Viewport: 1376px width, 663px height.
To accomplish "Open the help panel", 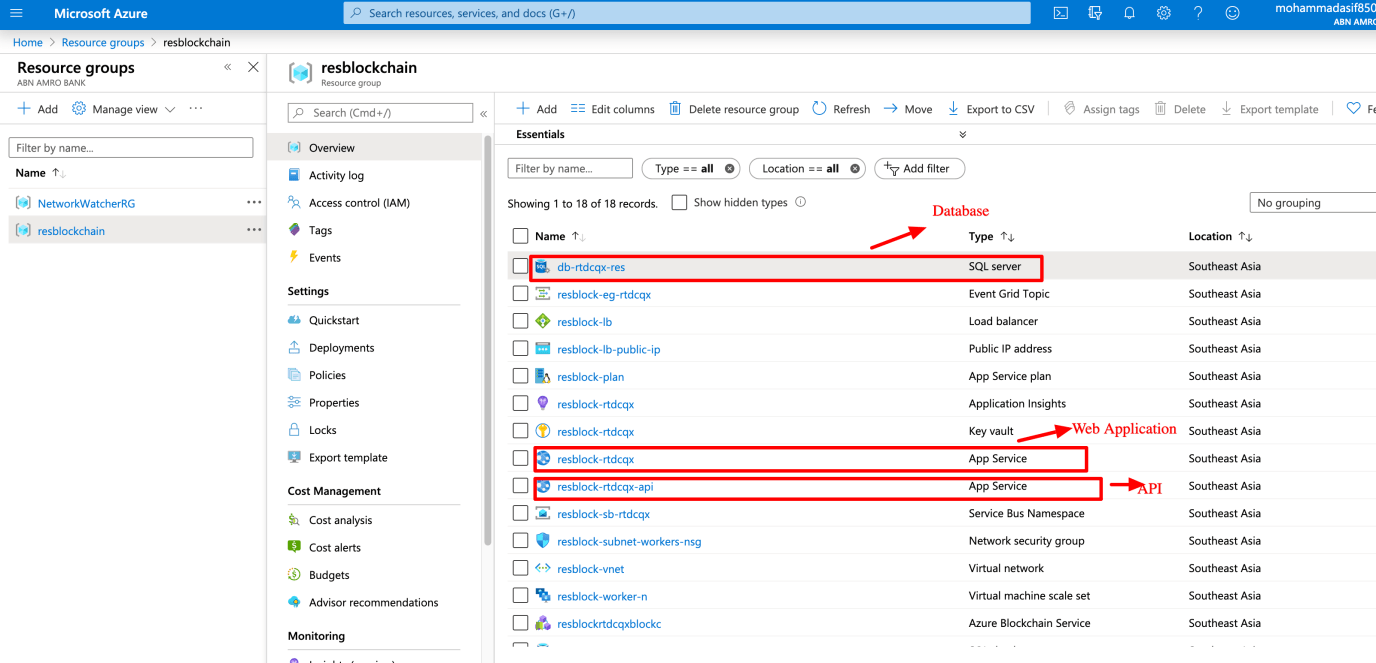I will pyautogui.click(x=1197, y=13).
